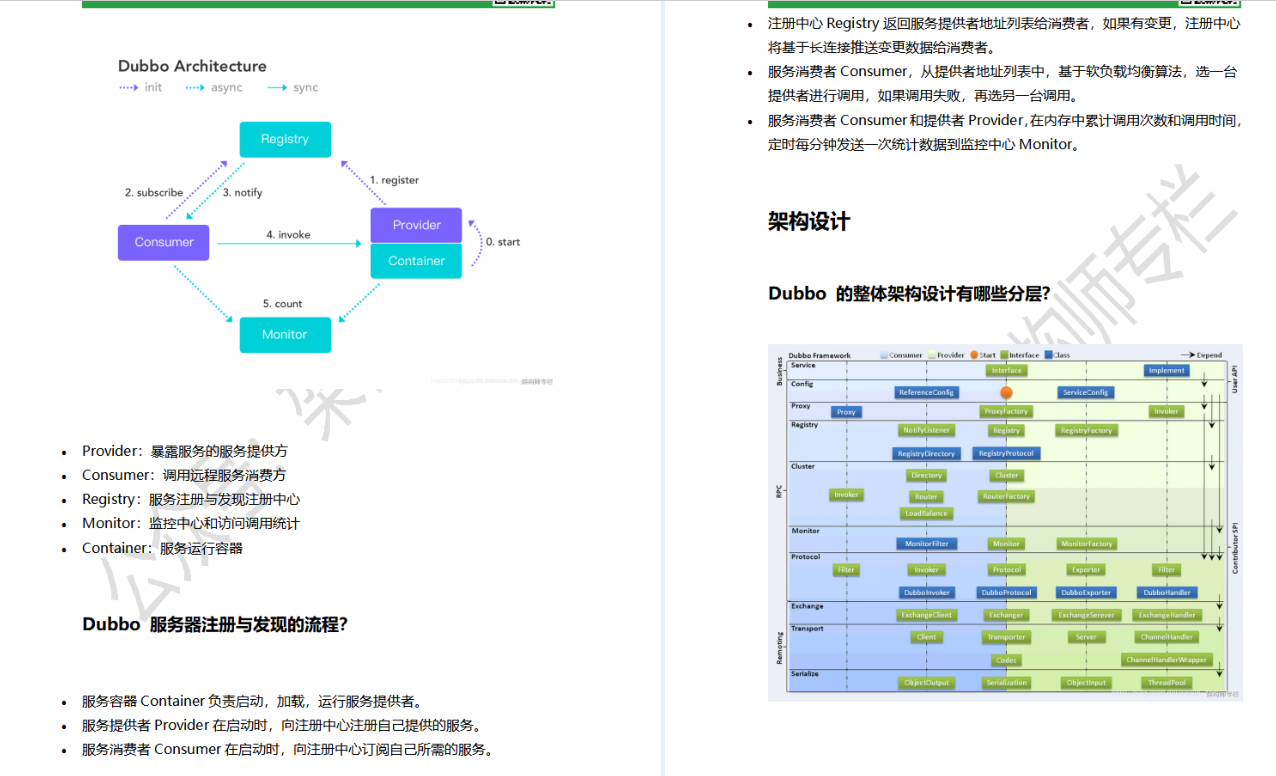Viewport: 1276px width, 776px height.
Task: Click line '服务消费者 Consumer 在启动时，向注册中心订阅自己所需的服务。'
Action: [288, 749]
